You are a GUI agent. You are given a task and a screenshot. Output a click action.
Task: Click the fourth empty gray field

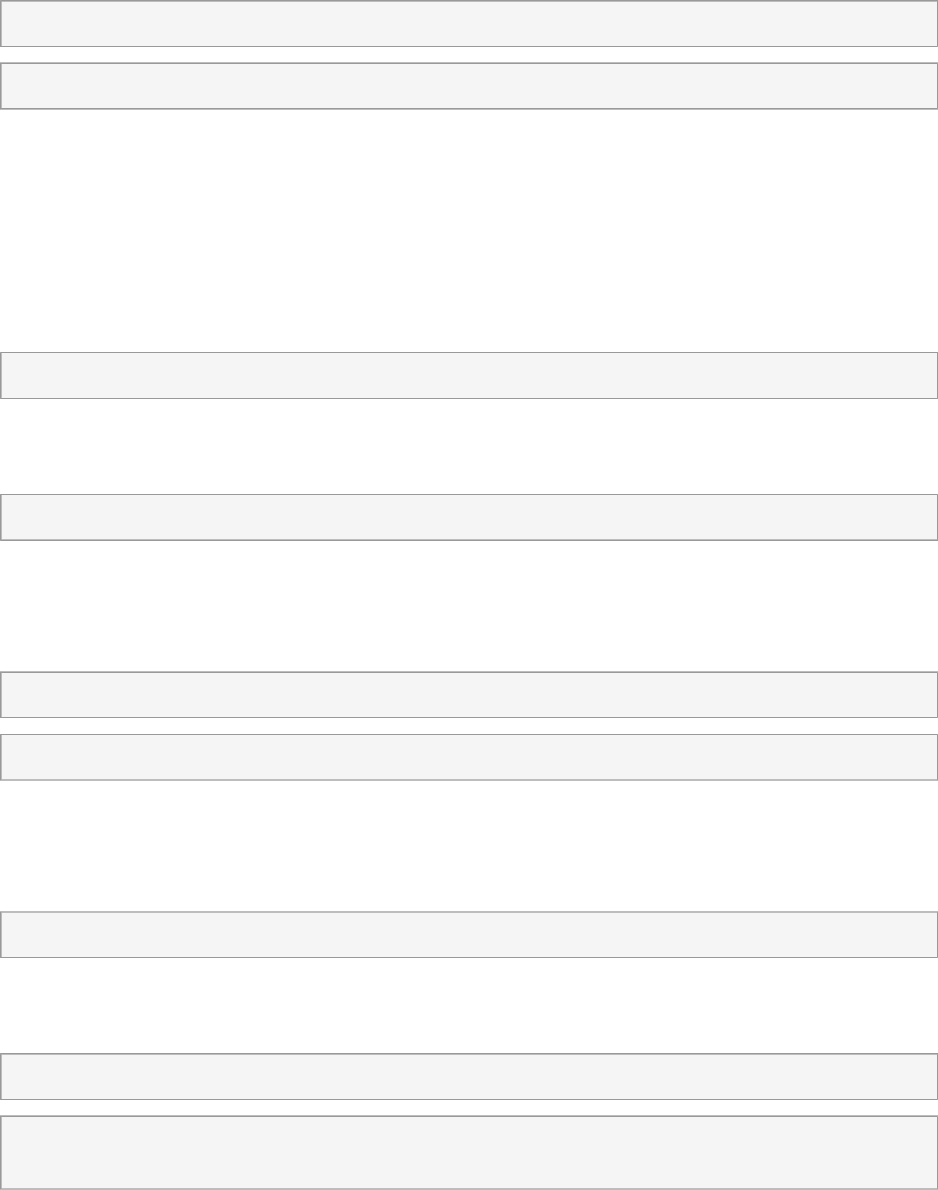(x=469, y=517)
